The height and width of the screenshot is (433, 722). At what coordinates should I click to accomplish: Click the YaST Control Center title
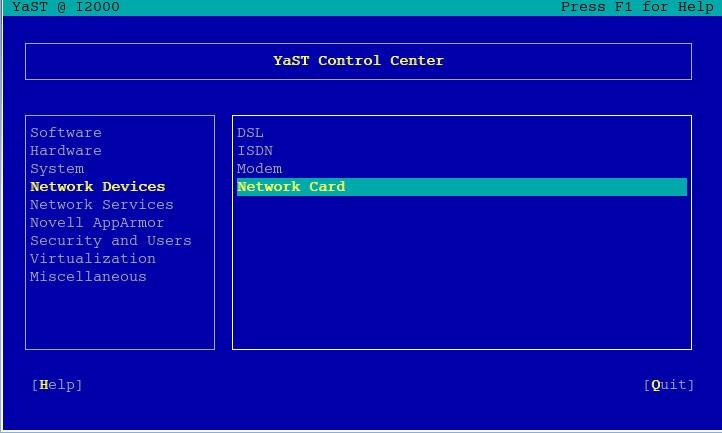coord(358,61)
